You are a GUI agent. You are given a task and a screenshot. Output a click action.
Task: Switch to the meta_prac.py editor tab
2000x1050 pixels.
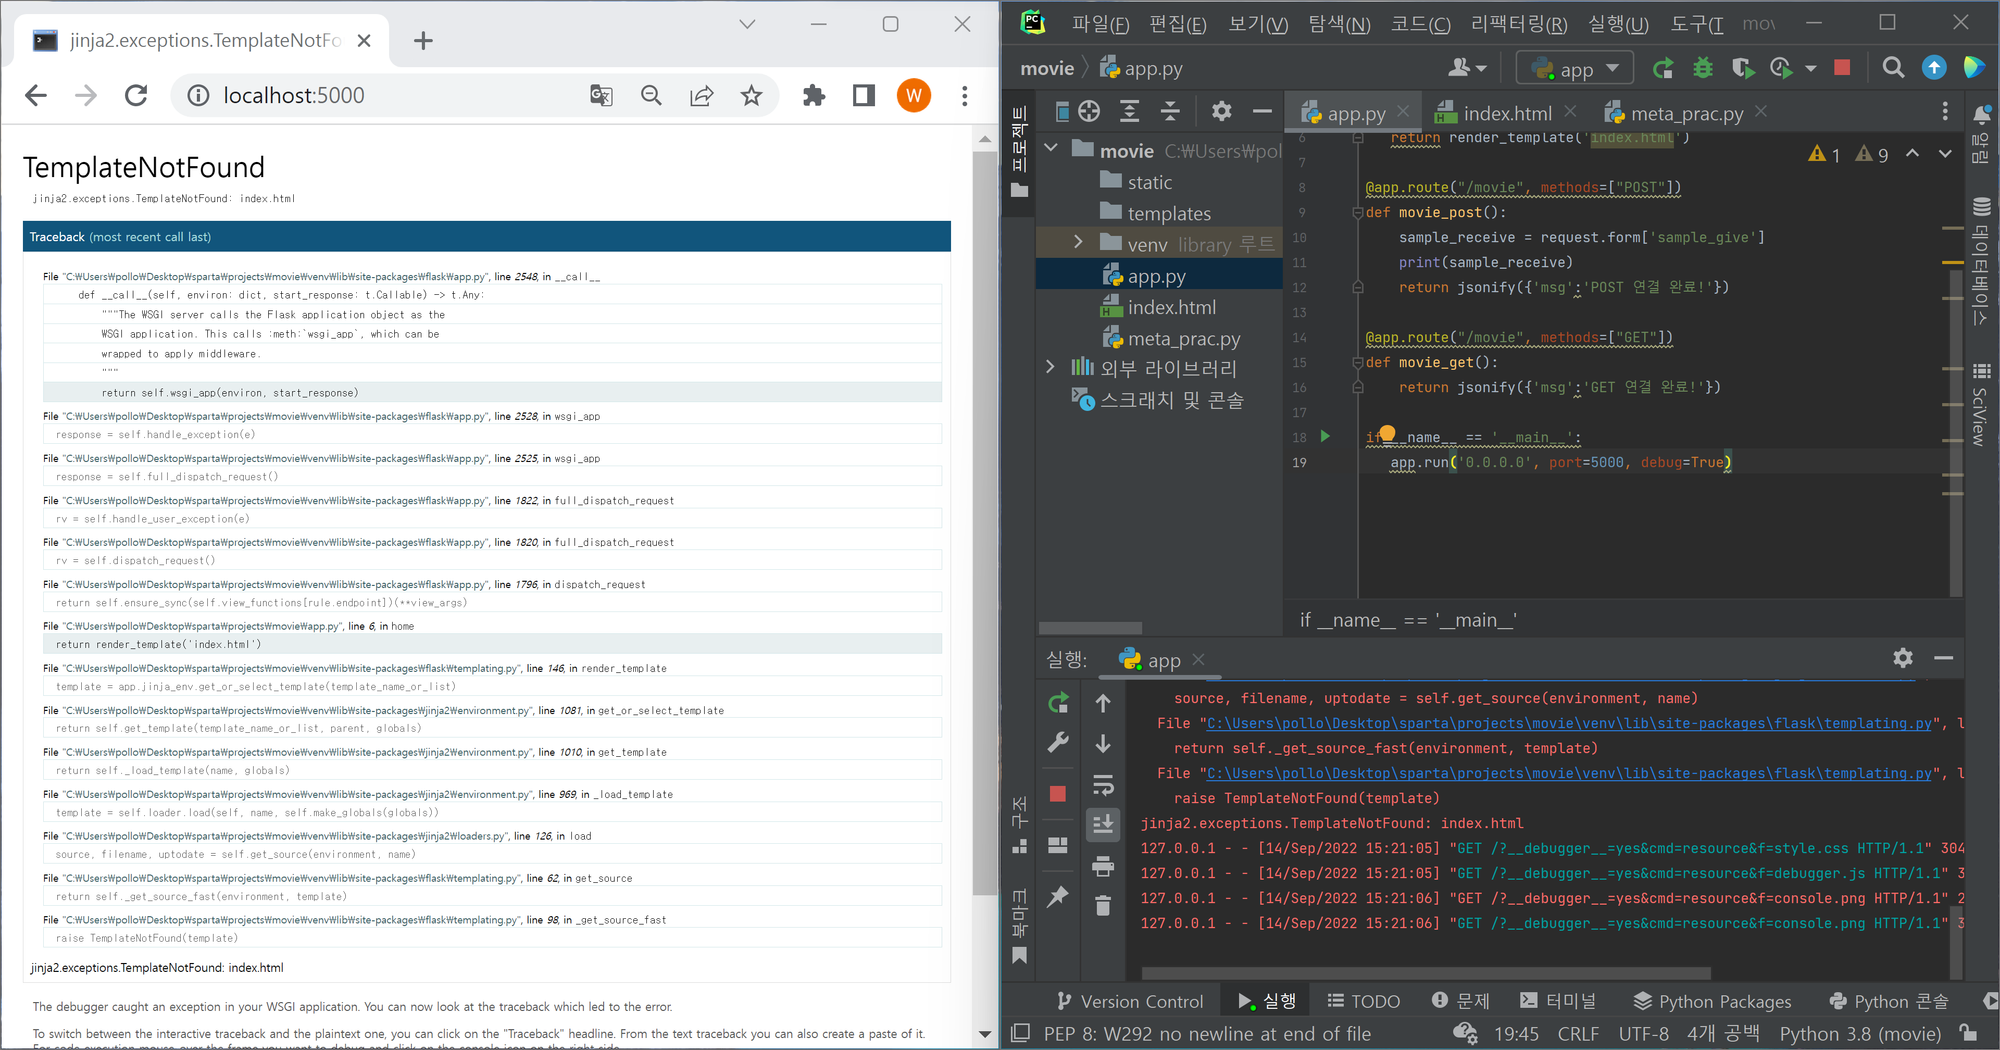[x=1686, y=113]
